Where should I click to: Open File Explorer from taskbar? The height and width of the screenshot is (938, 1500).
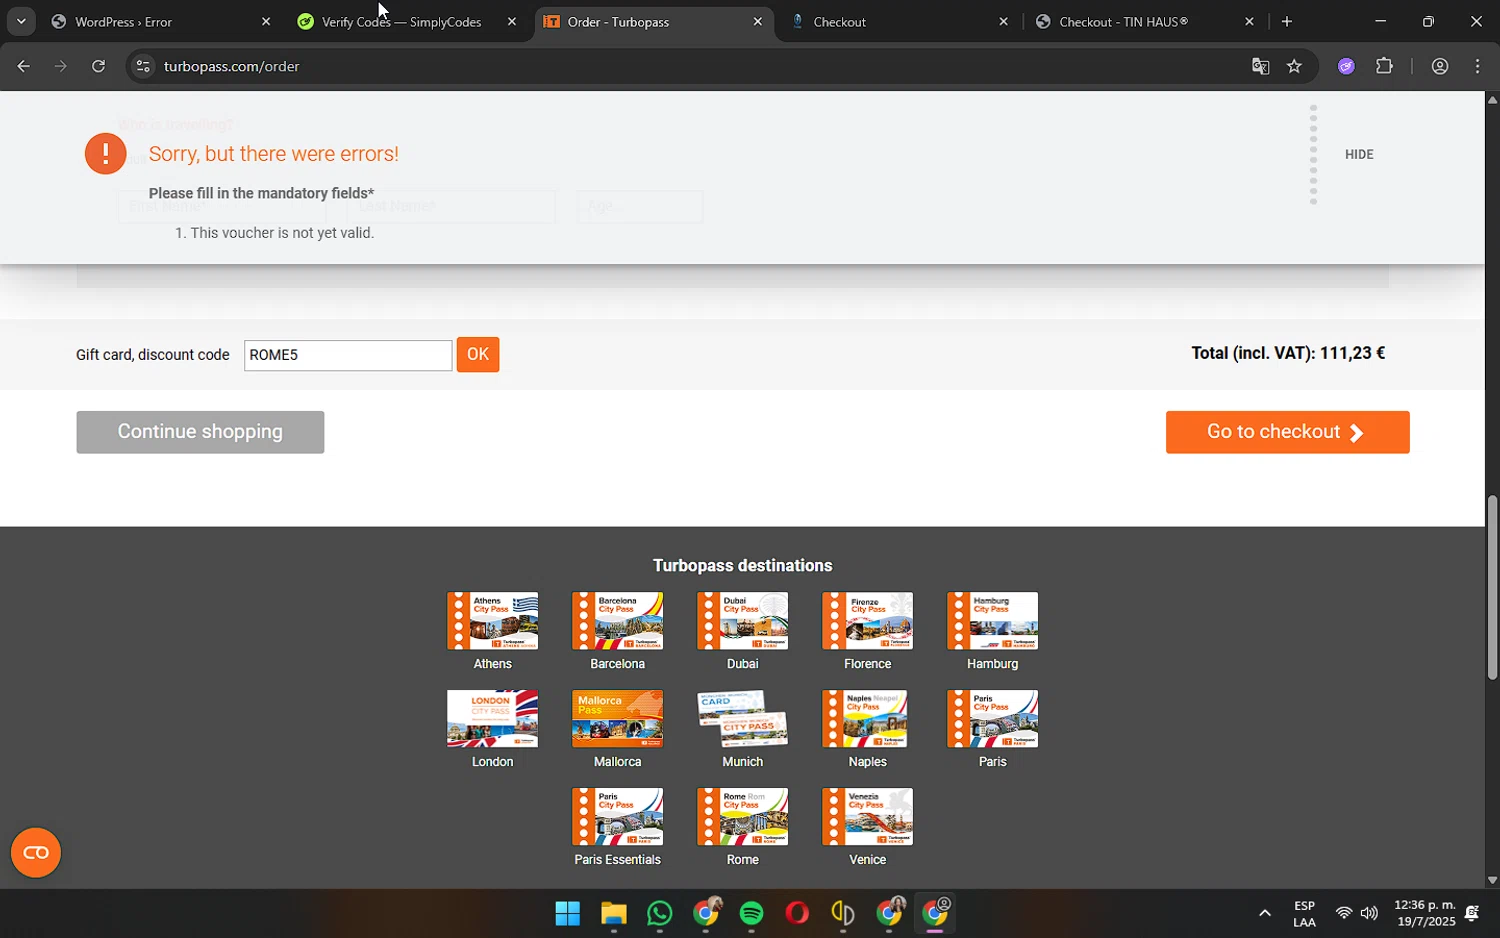tap(613, 914)
